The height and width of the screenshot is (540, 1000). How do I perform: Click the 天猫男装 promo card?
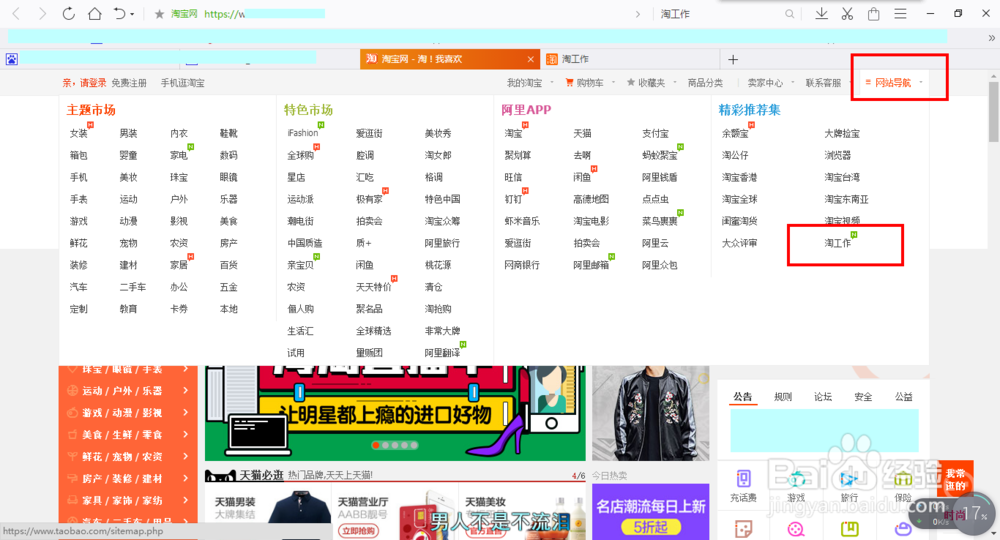[268, 513]
